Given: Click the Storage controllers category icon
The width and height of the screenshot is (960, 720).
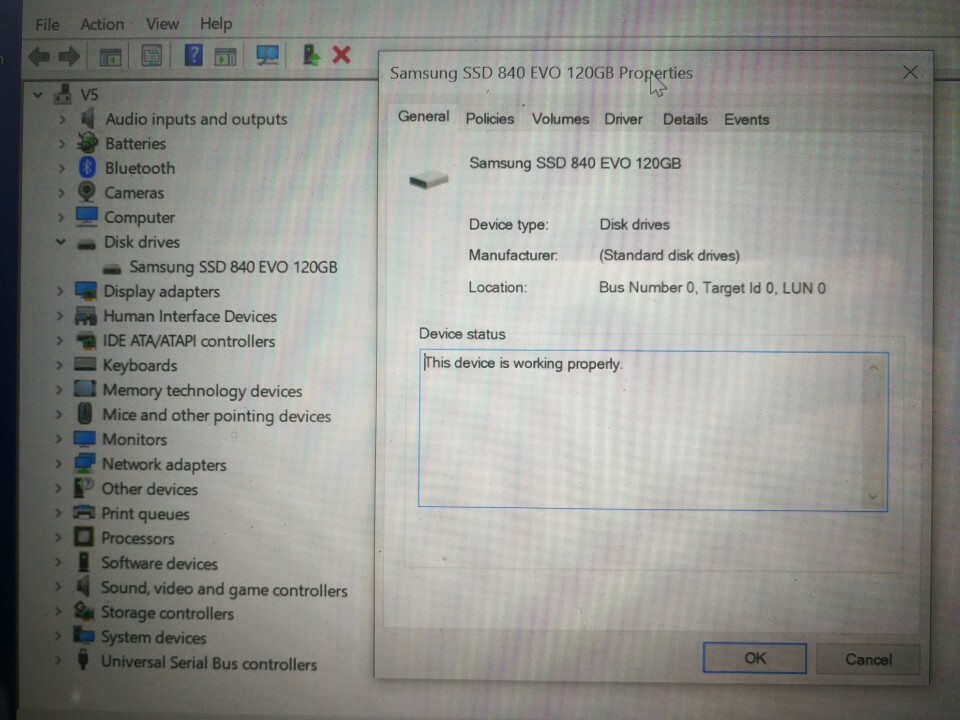Looking at the screenshot, I should 83,611.
